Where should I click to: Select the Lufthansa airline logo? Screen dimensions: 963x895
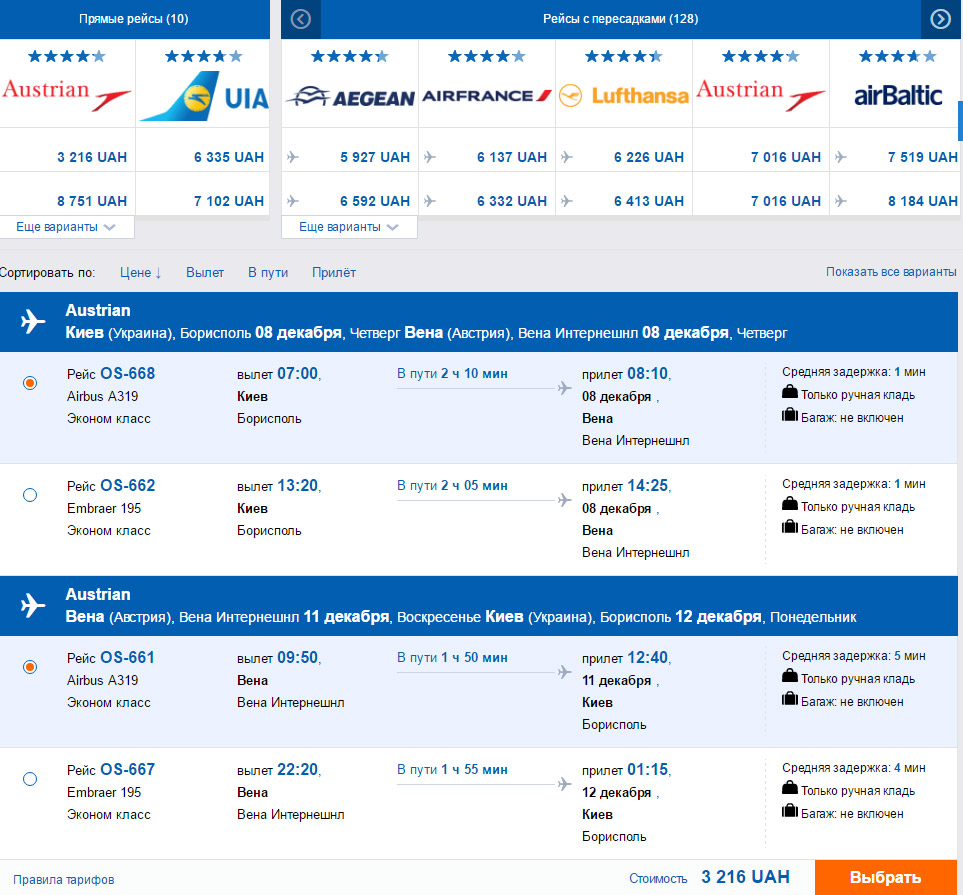point(624,96)
